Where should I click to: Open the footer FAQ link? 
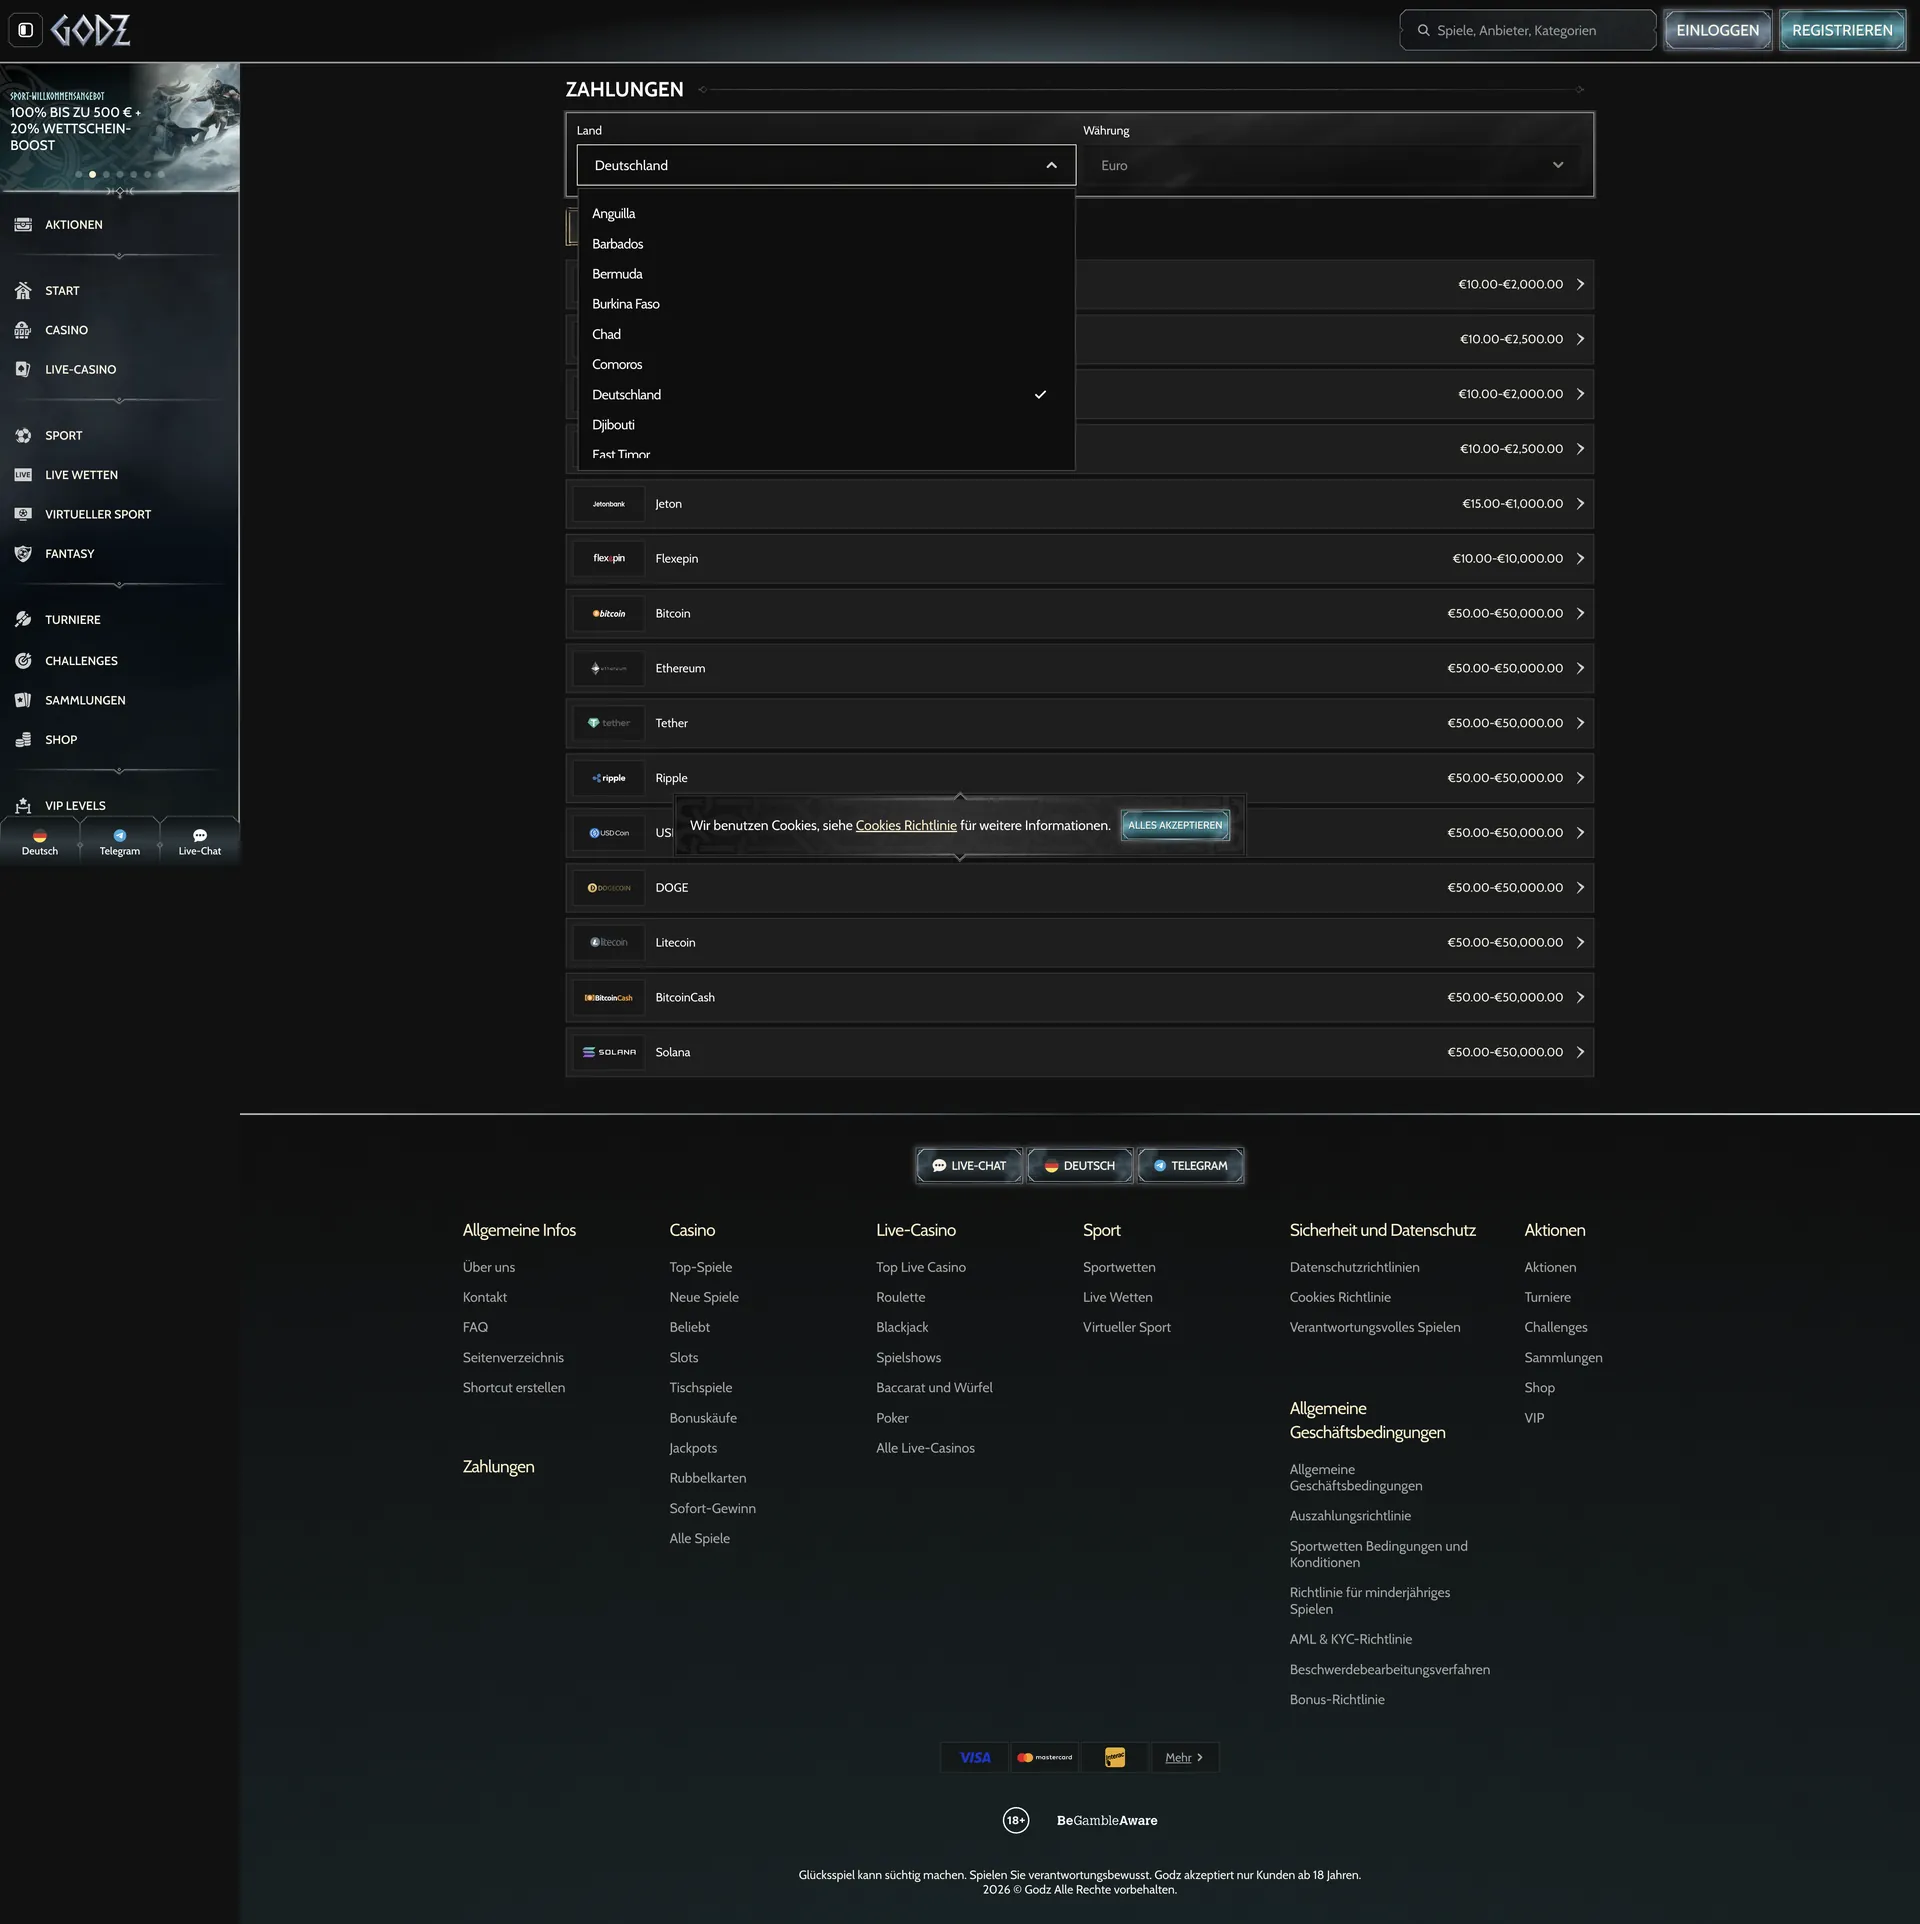pos(475,1327)
